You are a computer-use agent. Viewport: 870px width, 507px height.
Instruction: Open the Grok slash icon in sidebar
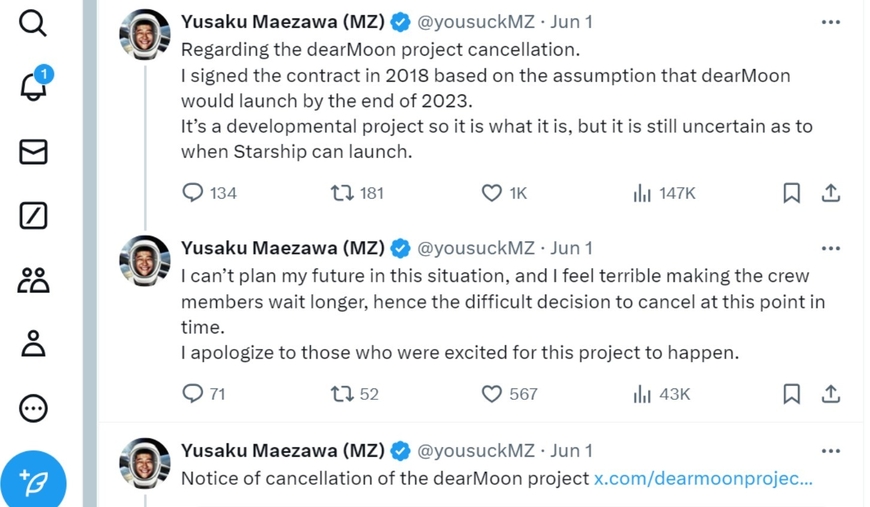33,216
